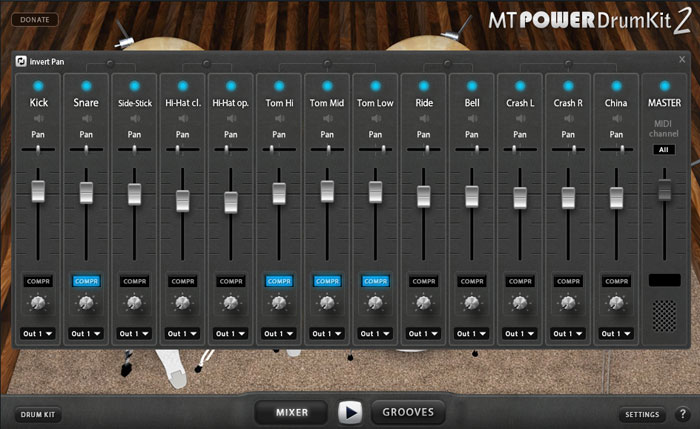Image resolution: width=700 pixels, height=429 pixels.
Task: Click the Ride compressor knob
Action: [x=424, y=303]
